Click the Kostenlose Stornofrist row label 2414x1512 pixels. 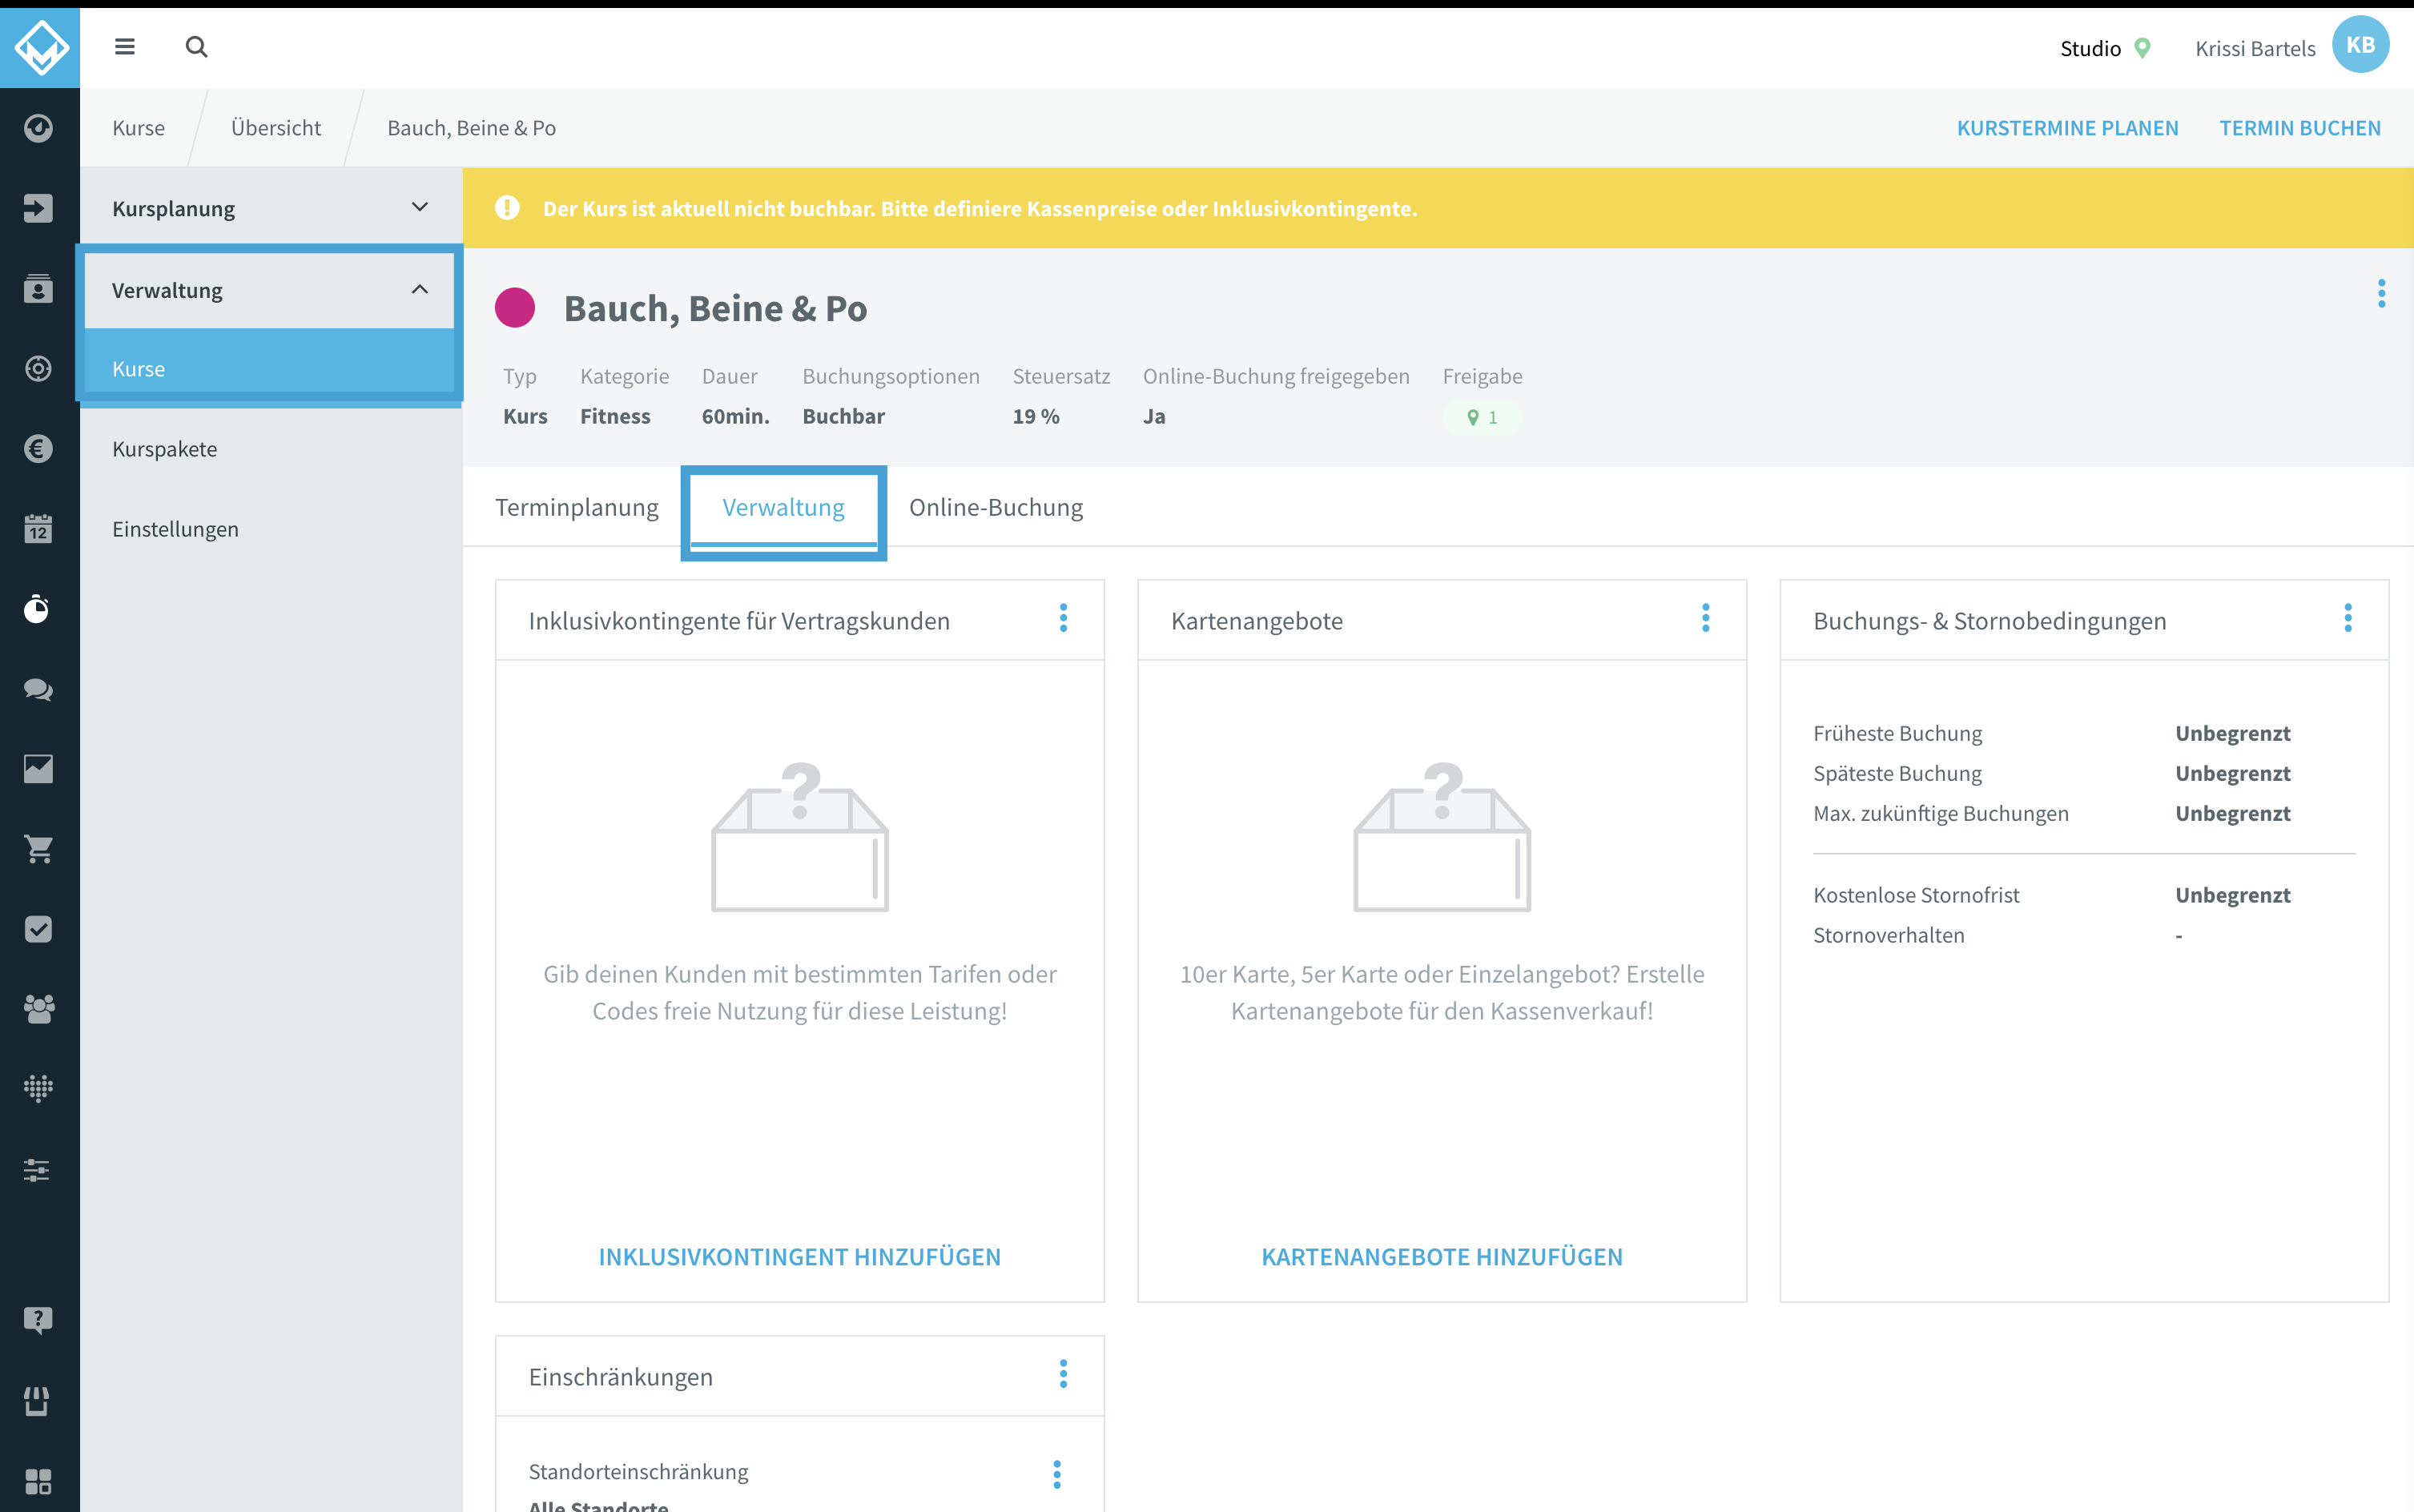pyautogui.click(x=1916, y=895)
